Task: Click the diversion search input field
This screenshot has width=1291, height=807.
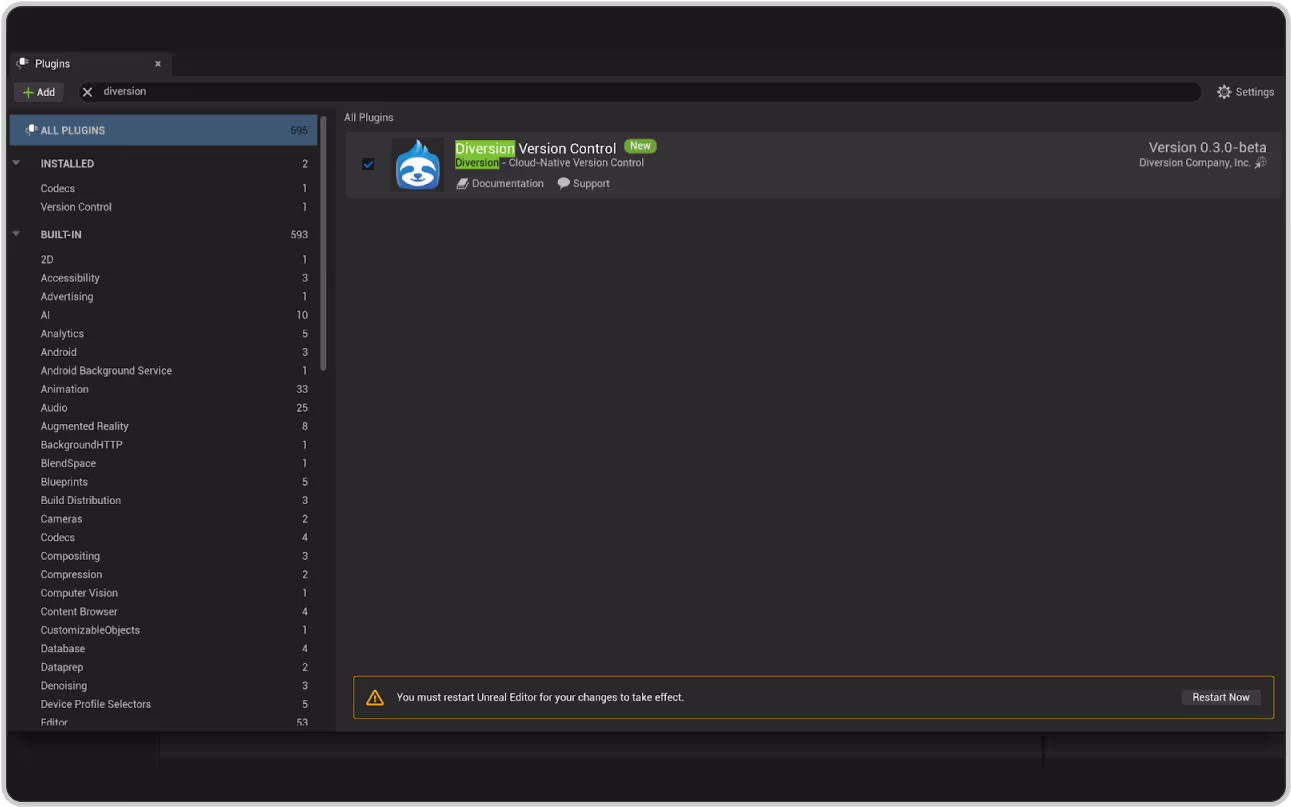Action: (640, 92)
